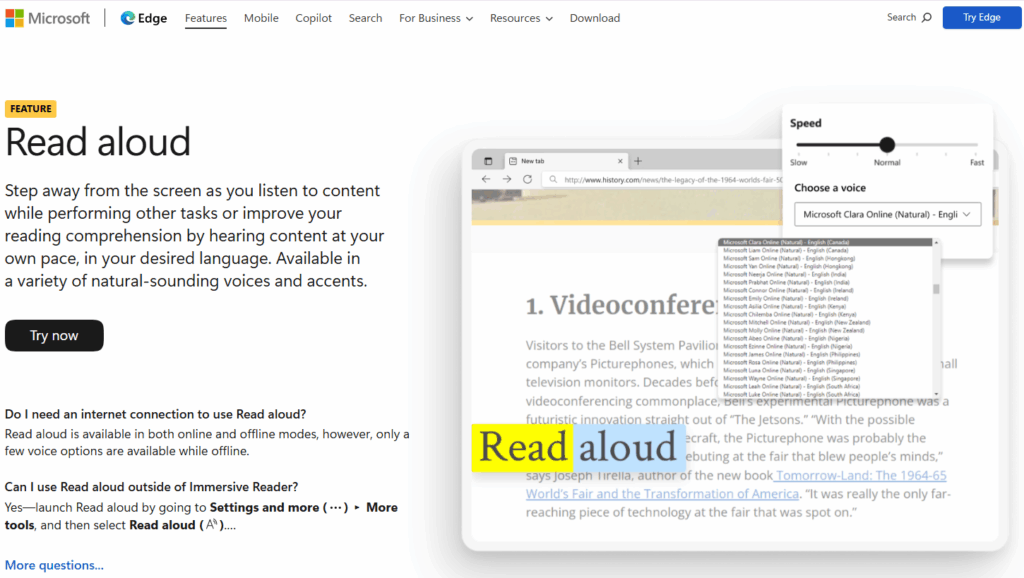Screen dimensions: 1024x578
Task: Click voice list scrollbar up arrow
Action: tap(936, 242)
